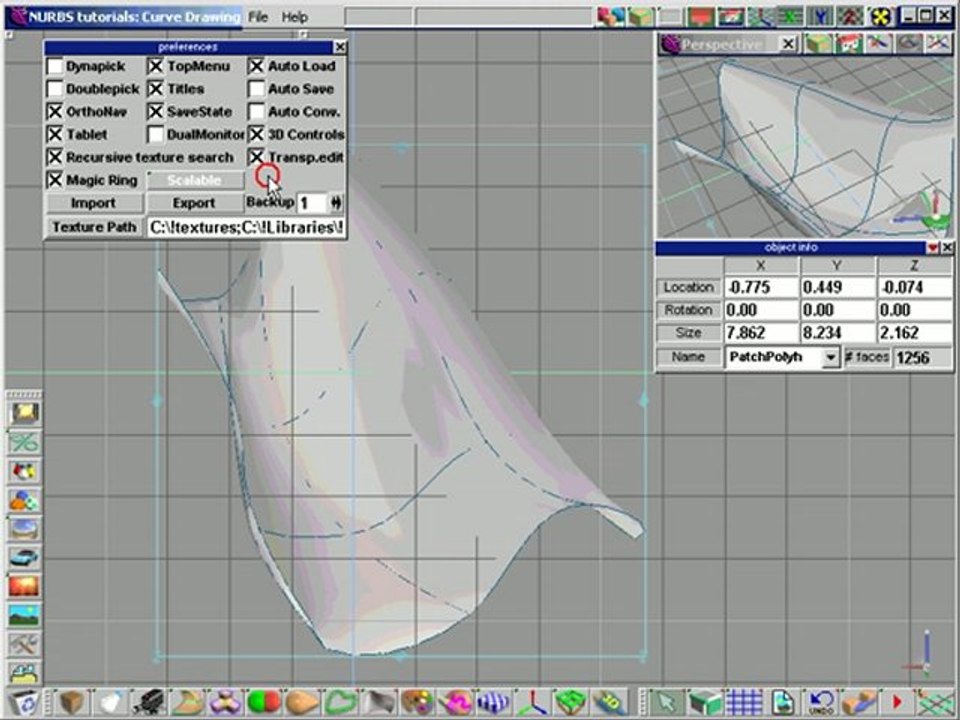This screenshot has height=720, width=960.
Task: Click the yellow cross icon in title bar
Action: pos(880,17)
